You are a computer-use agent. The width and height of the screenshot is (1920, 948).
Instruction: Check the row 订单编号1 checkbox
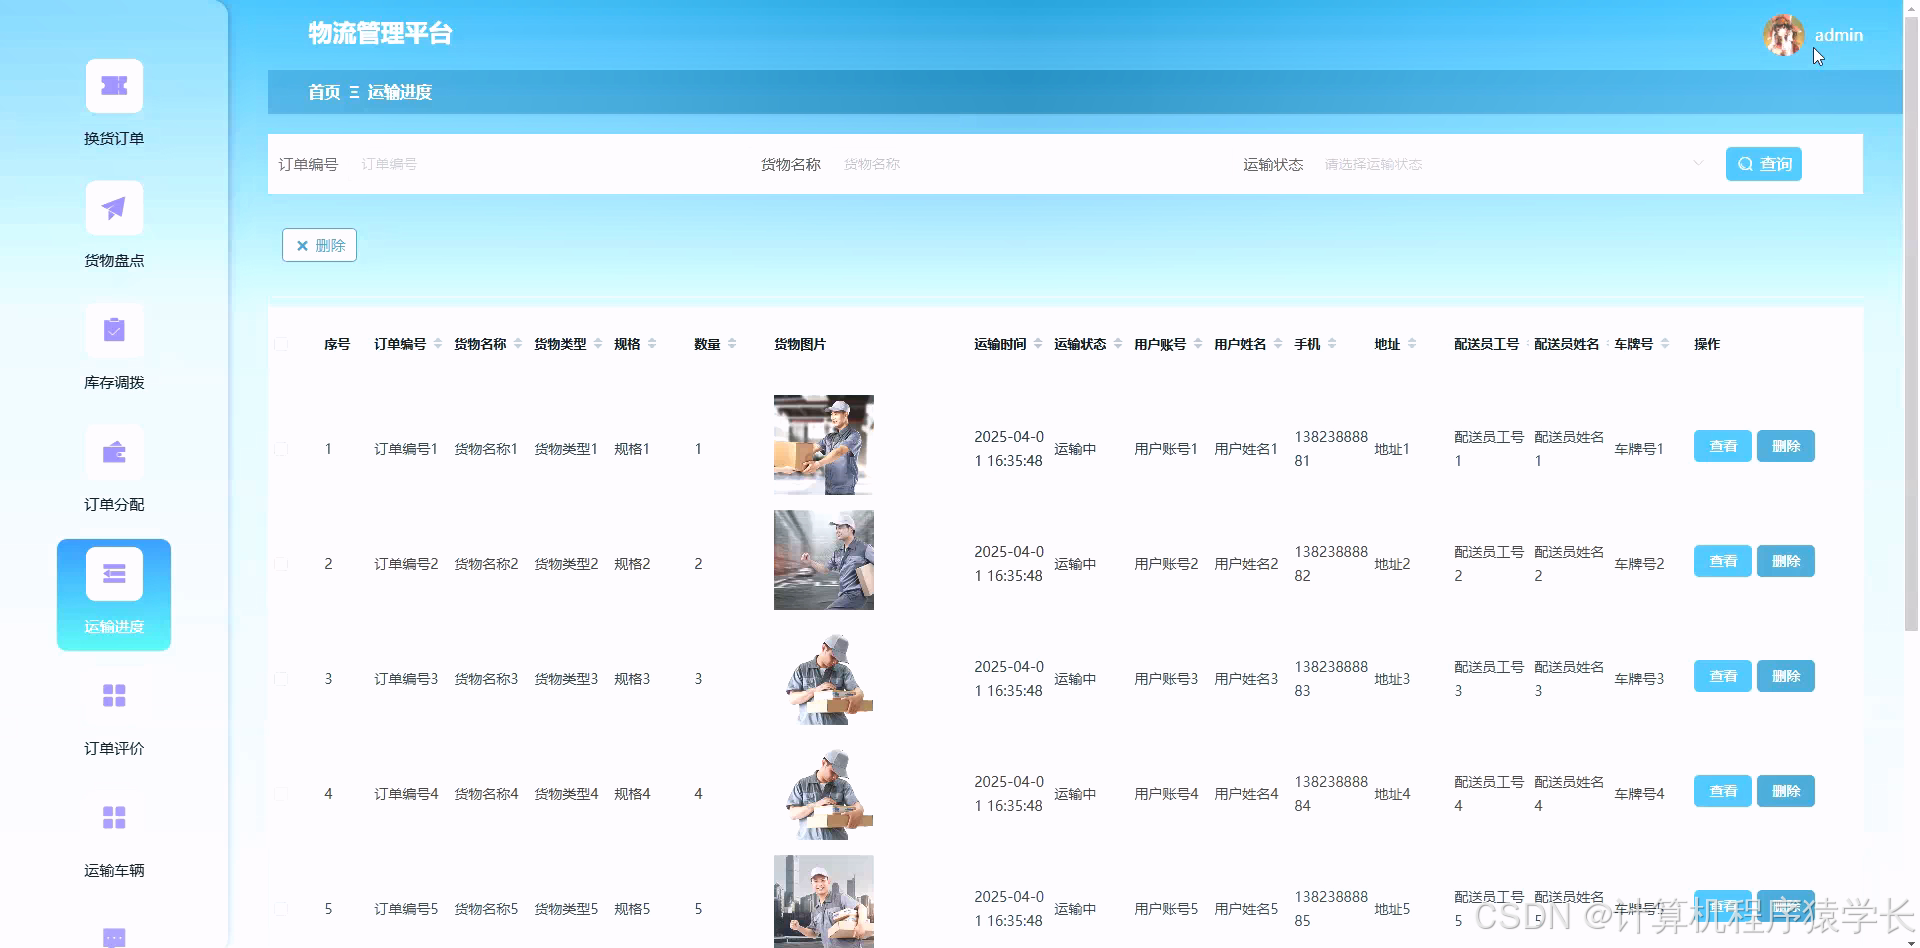point(281,449)
